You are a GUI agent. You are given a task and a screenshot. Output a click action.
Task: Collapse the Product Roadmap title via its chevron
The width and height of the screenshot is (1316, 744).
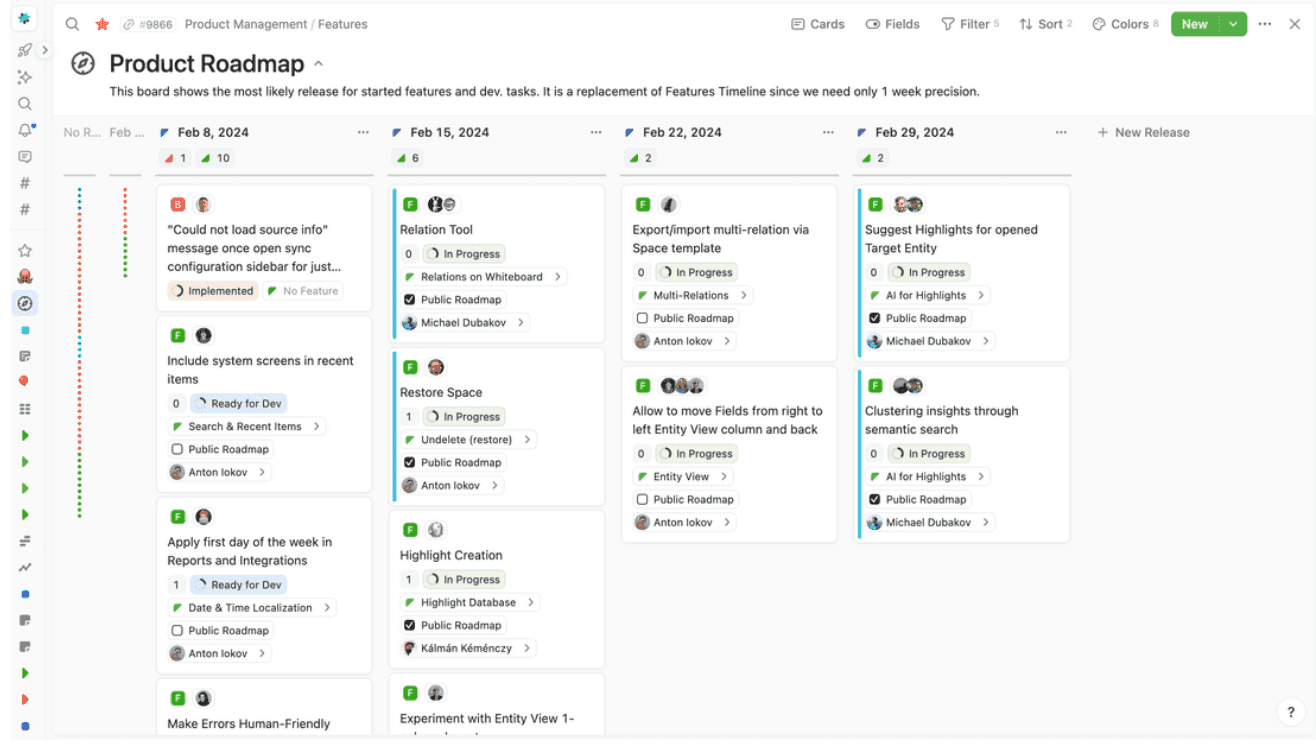(x=318, y=61)
